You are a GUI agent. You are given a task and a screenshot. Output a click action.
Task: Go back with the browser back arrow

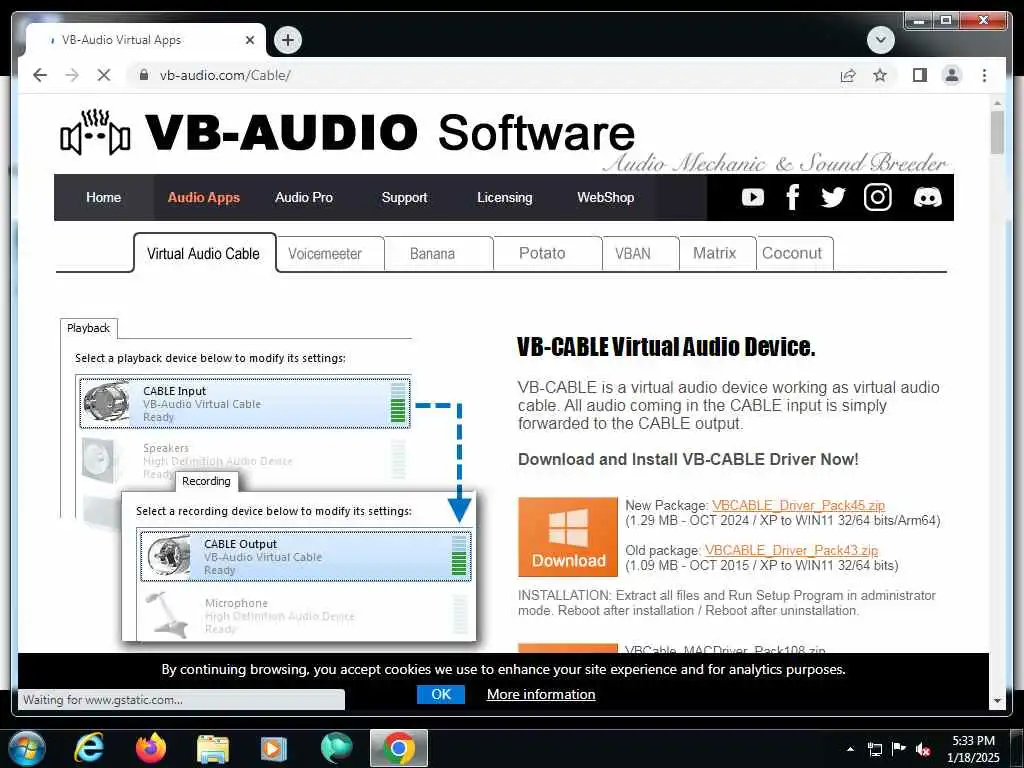[40, 75]
